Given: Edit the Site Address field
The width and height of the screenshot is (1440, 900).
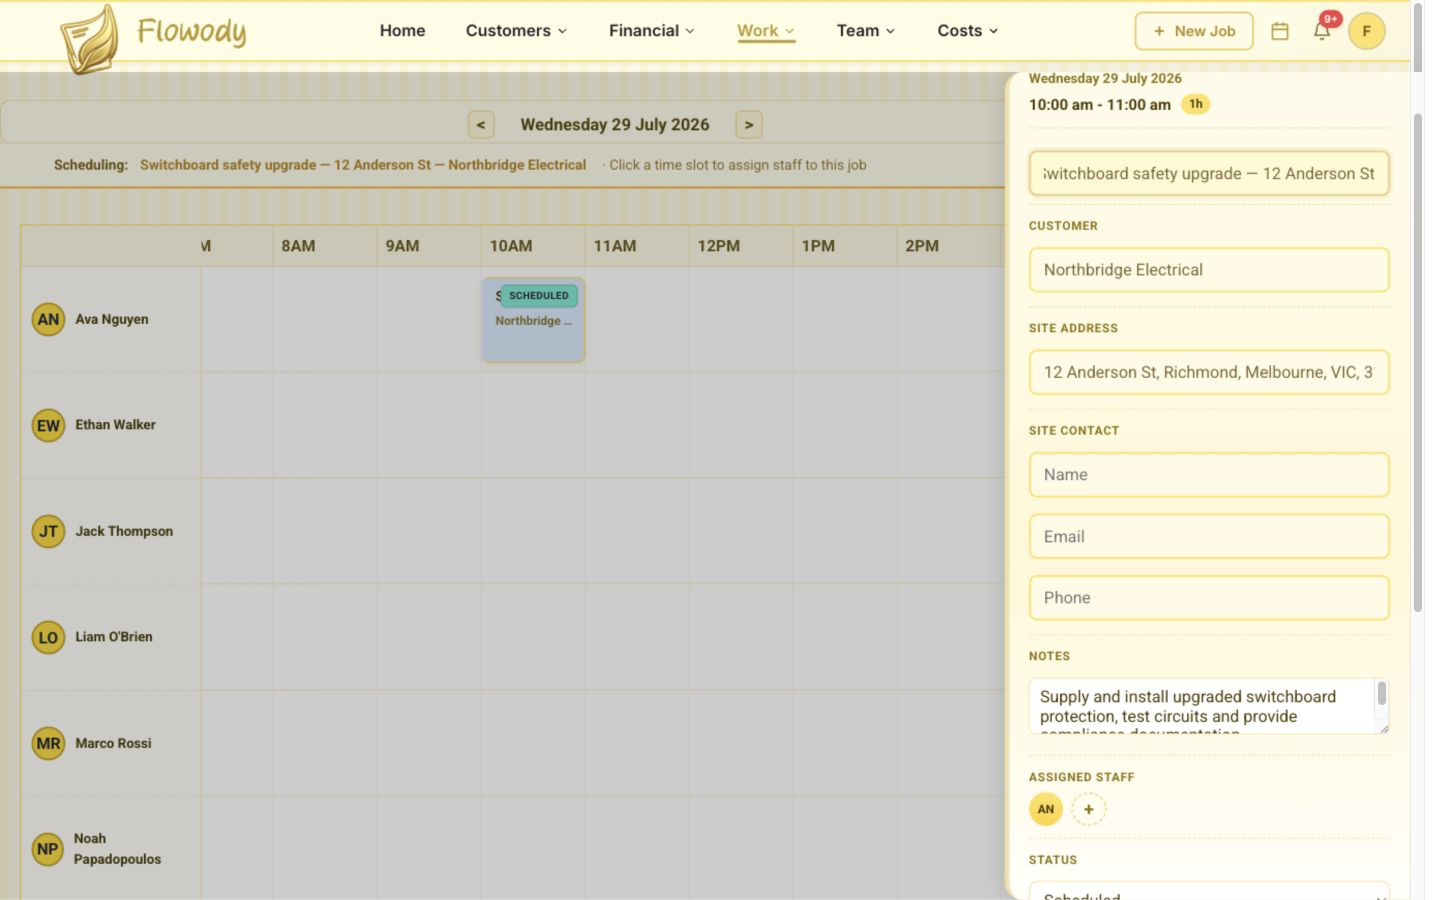Looking at the screenshot, I should pos(1209,372).
